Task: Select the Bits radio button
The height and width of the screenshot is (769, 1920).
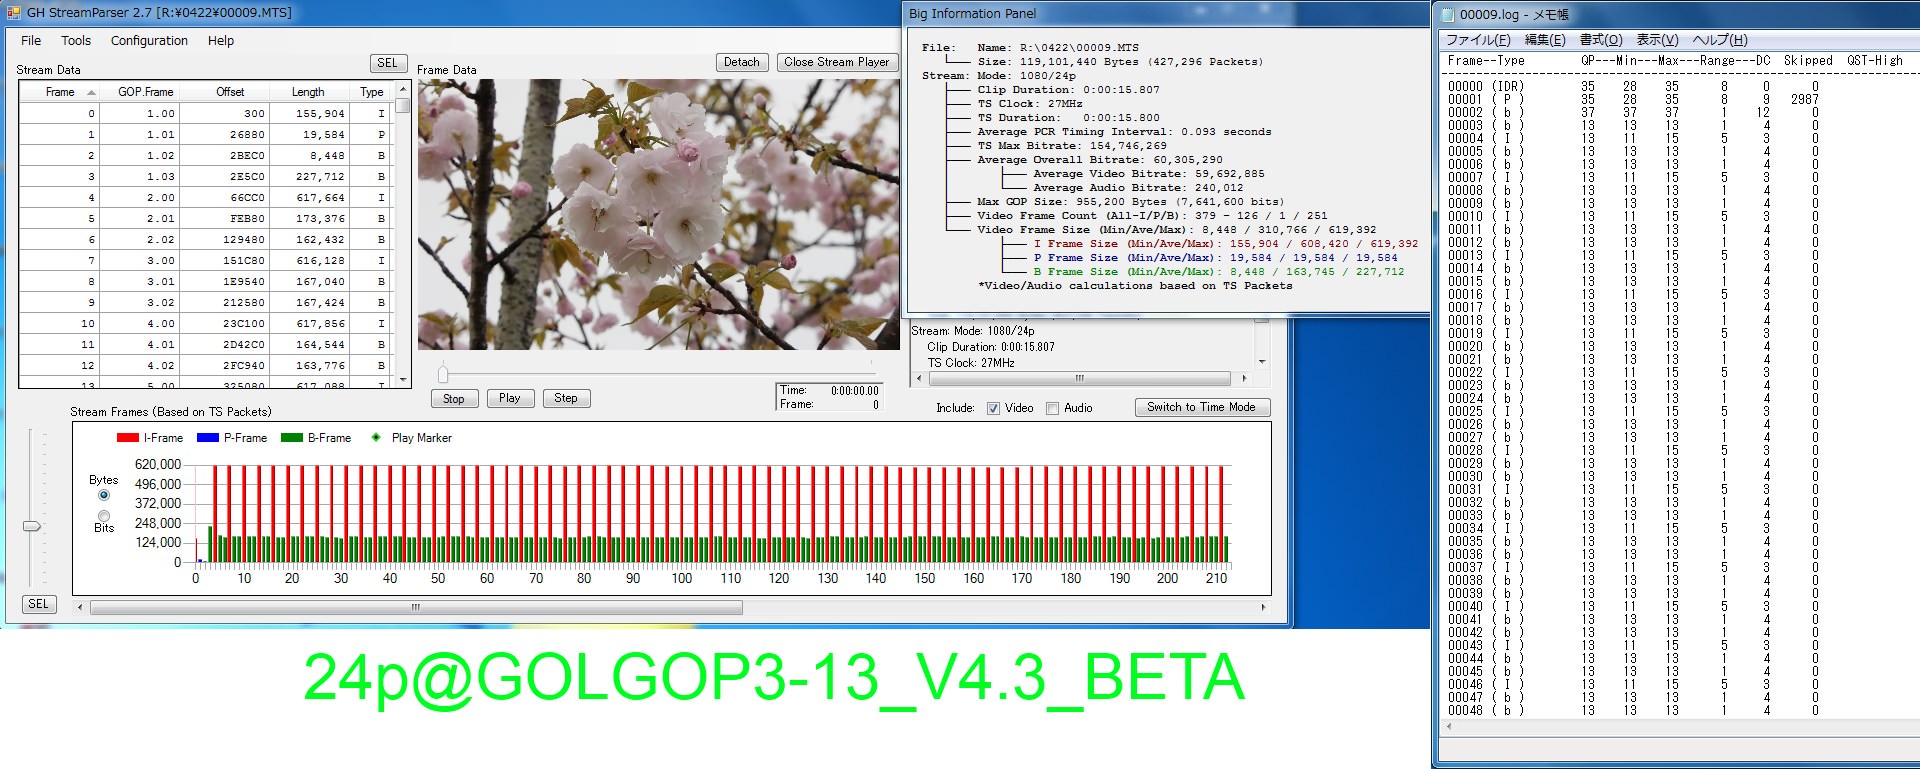Action: click(104, 516)
